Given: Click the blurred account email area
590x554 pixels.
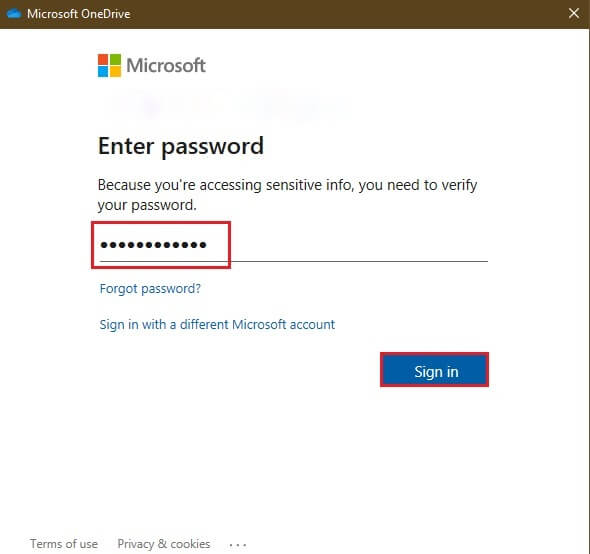Looking at the screenshot, I should pyautogui.click(x=226, y=107).
